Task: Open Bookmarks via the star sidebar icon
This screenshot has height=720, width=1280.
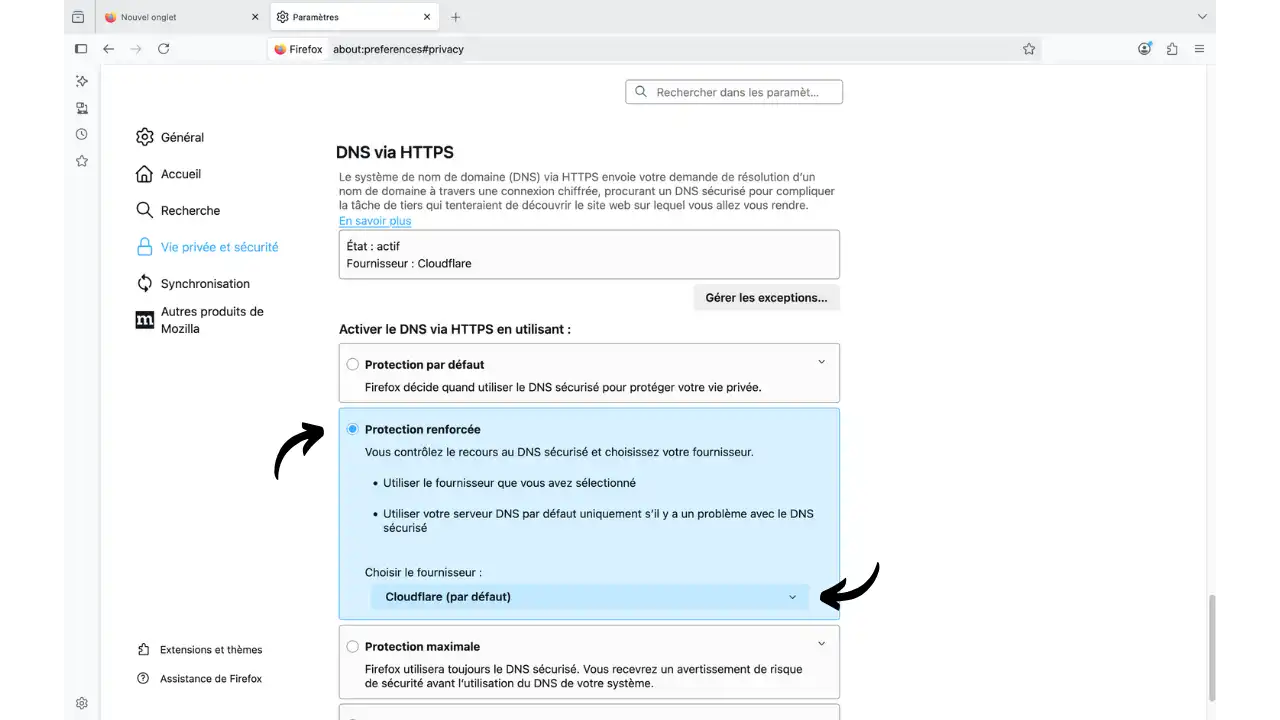Action: pyautogui.click(x=81, y=161)
